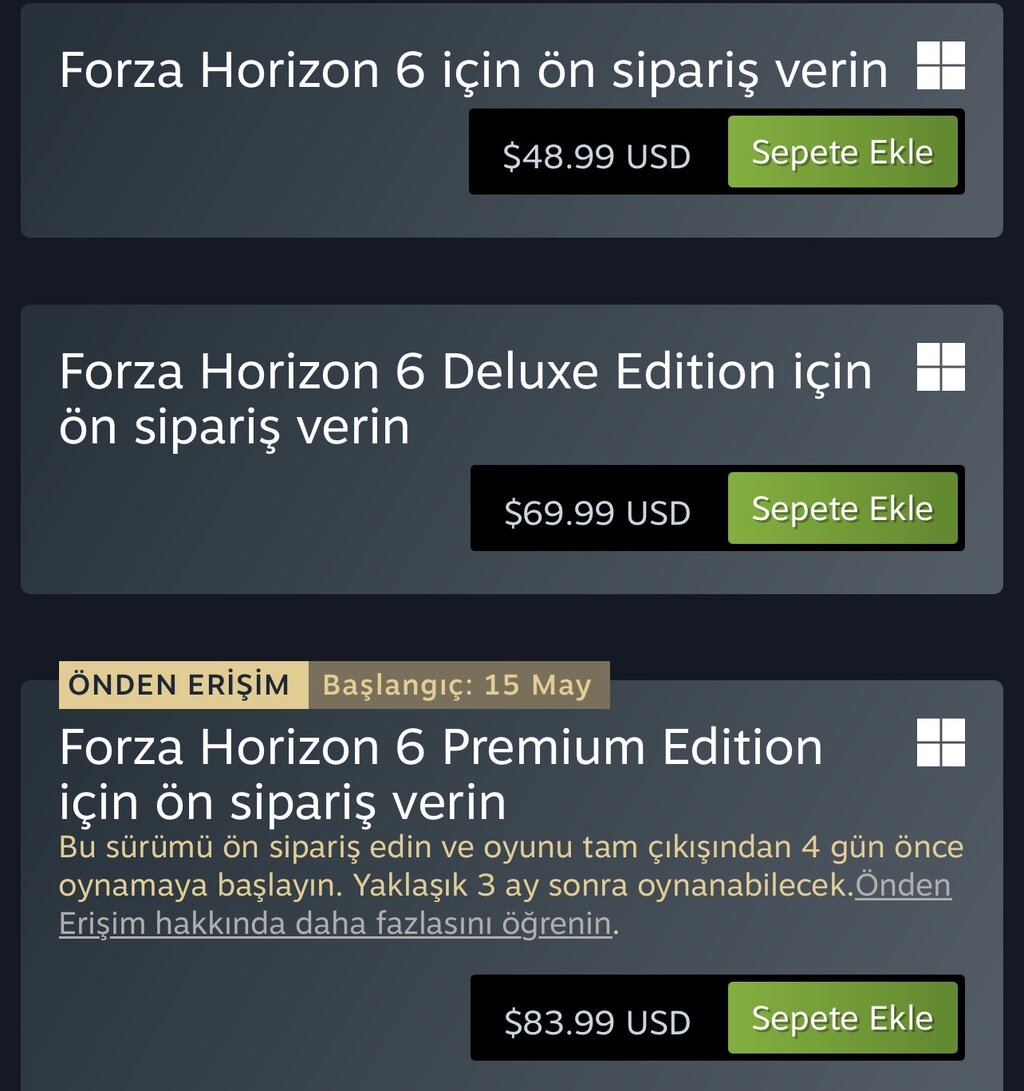This screenshot has width=1024, height=1091.
Task: Add the $83.99 Premium Edition to cart
Action: (x=842, y=1018)
